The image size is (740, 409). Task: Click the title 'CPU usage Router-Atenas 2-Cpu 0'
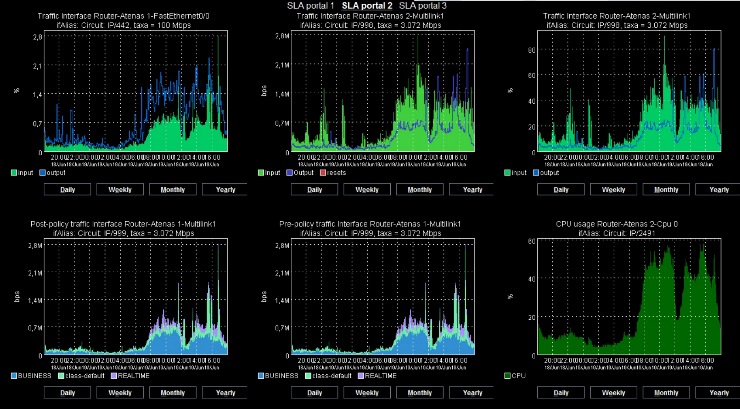(617, 224)
